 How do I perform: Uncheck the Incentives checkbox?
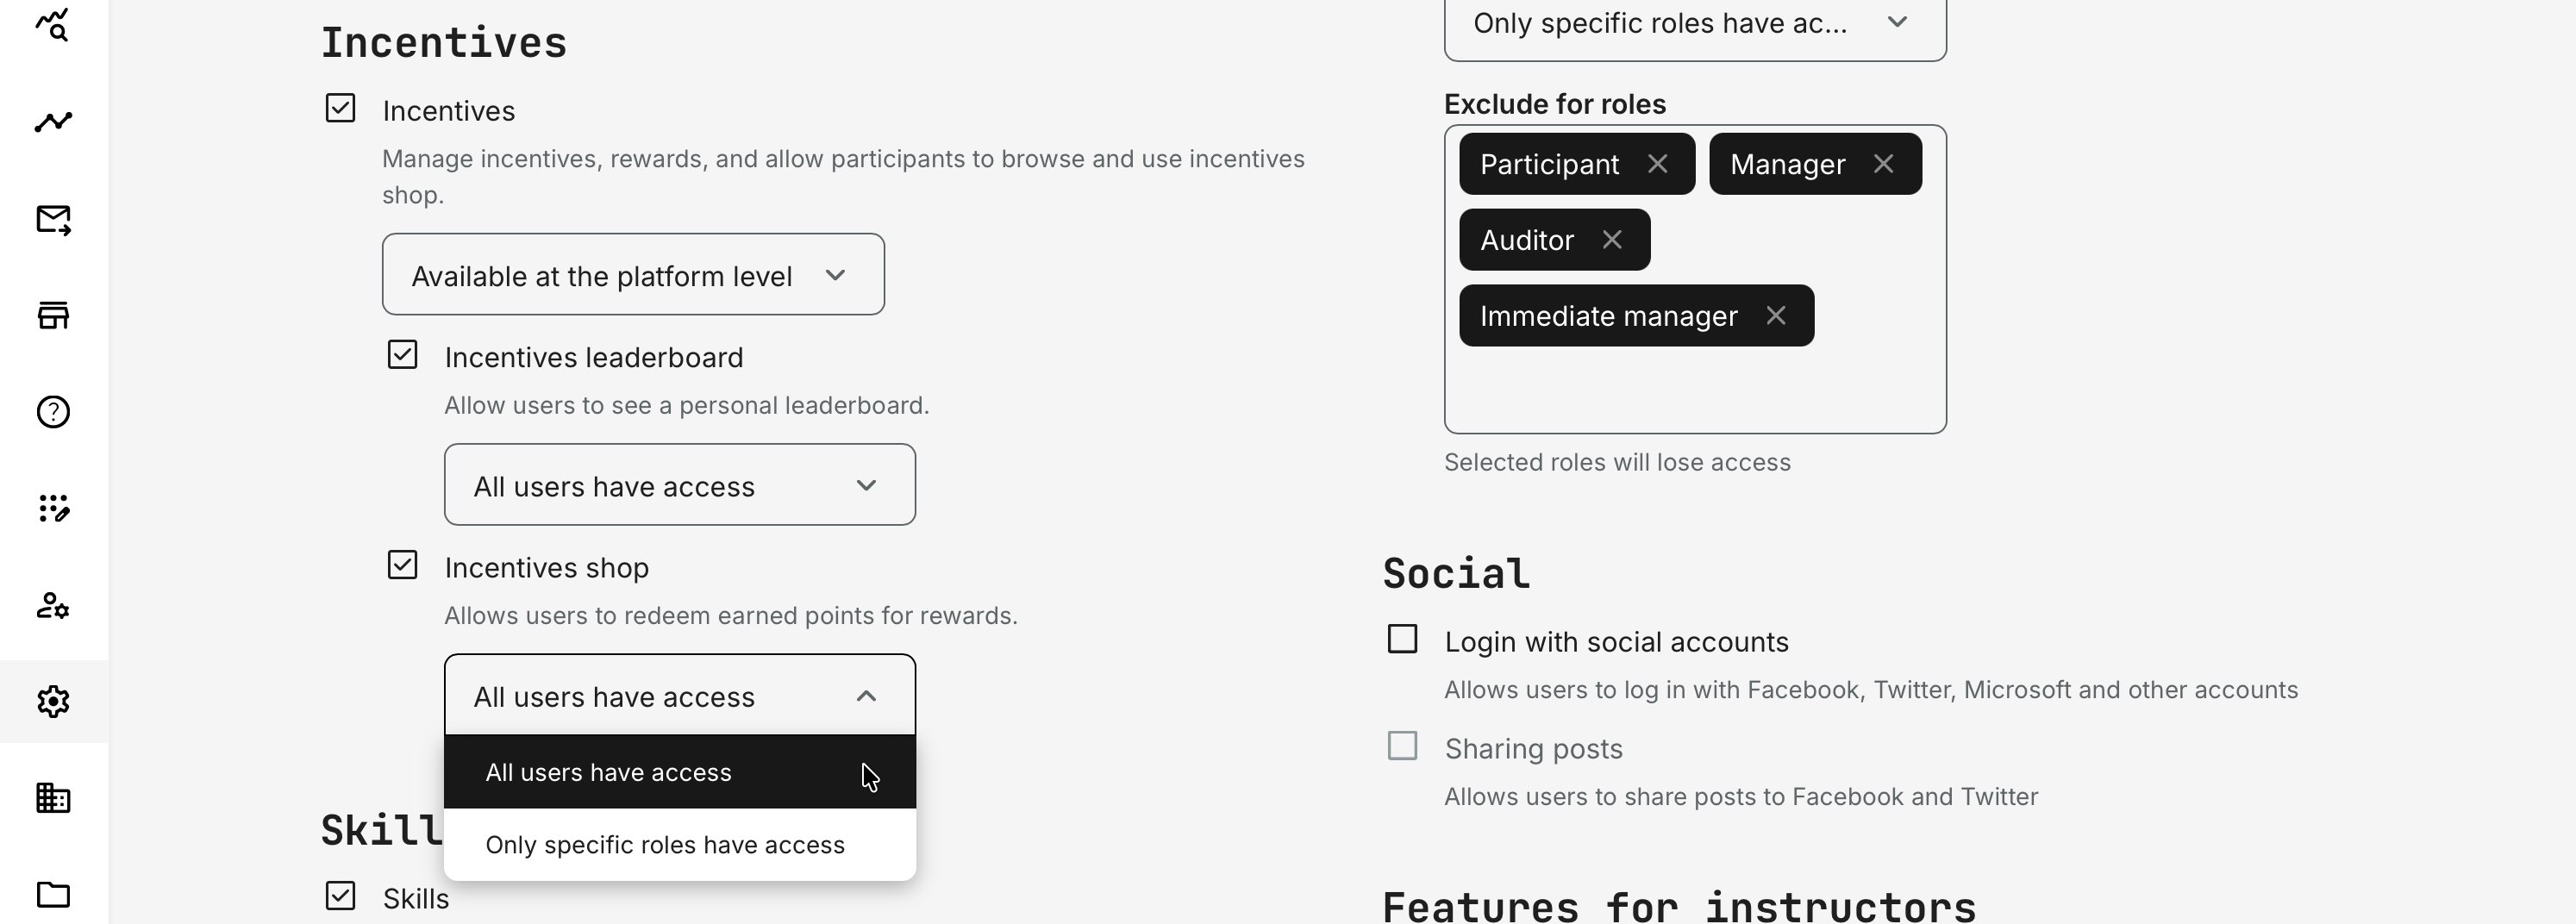[340, 108]
